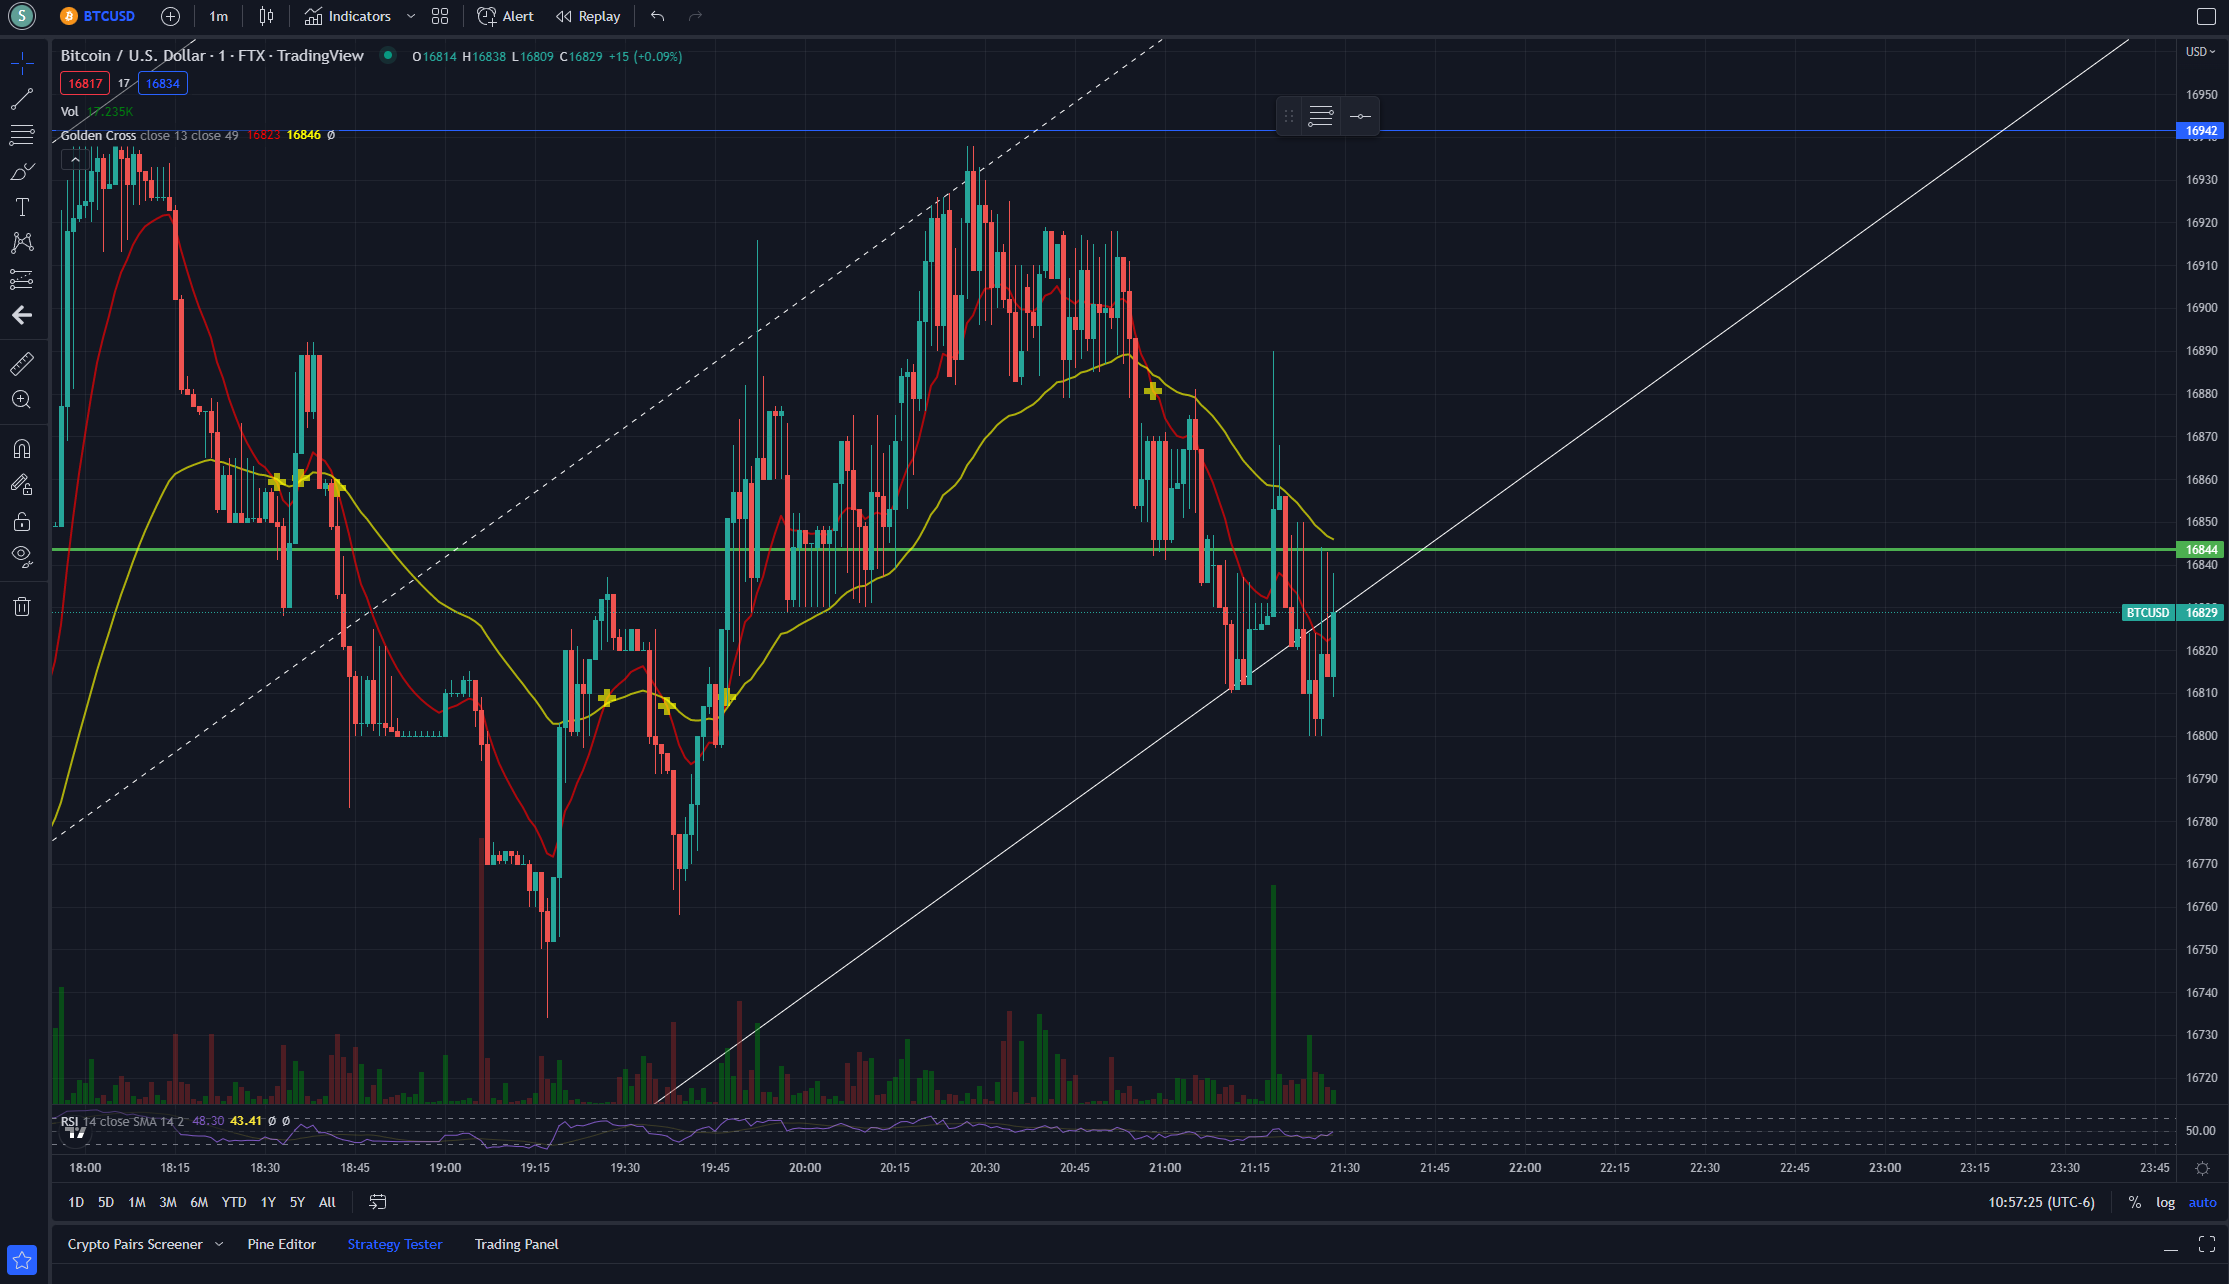Viewport: 2229px width, 1284px height.
Task: Select the 1D time range button
Action: point(76,1202)
